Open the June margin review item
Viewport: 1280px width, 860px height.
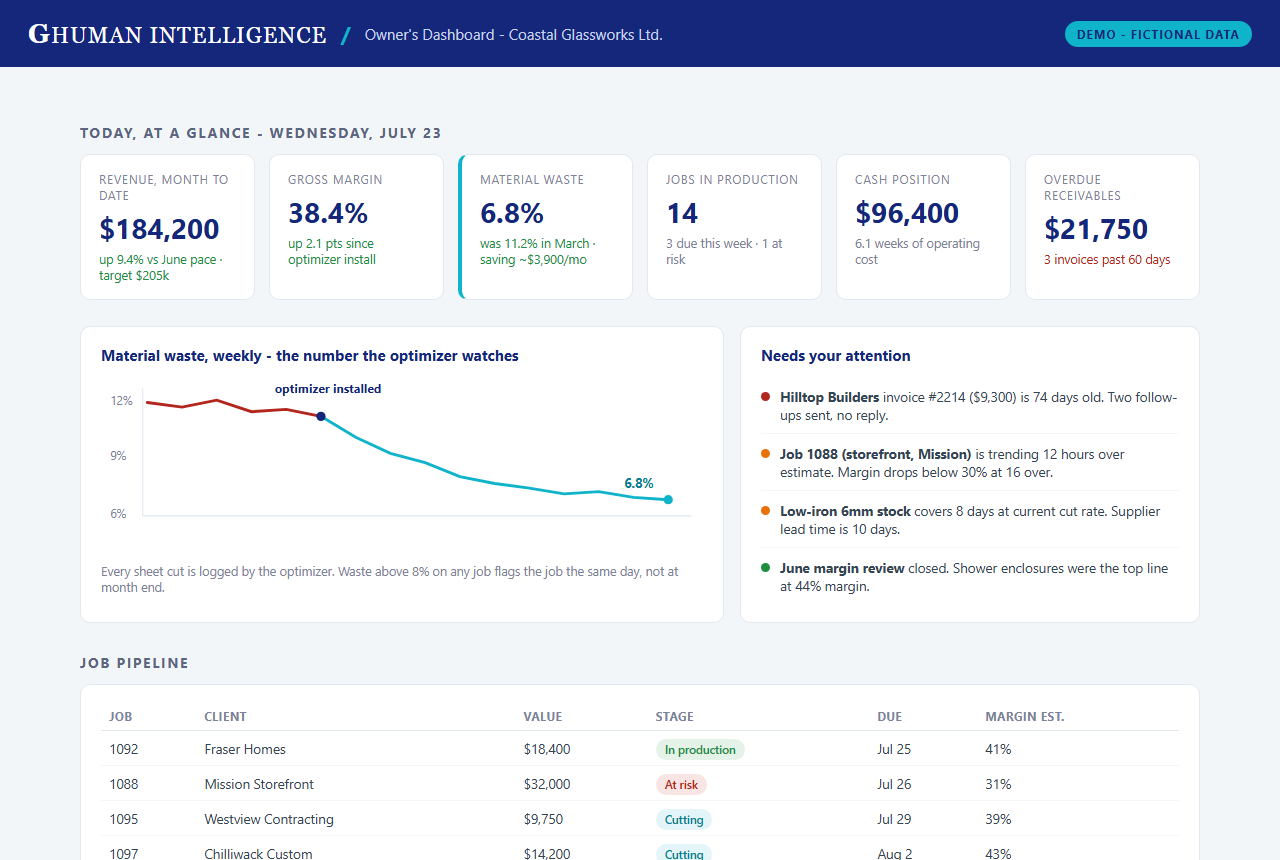(970, 577)
